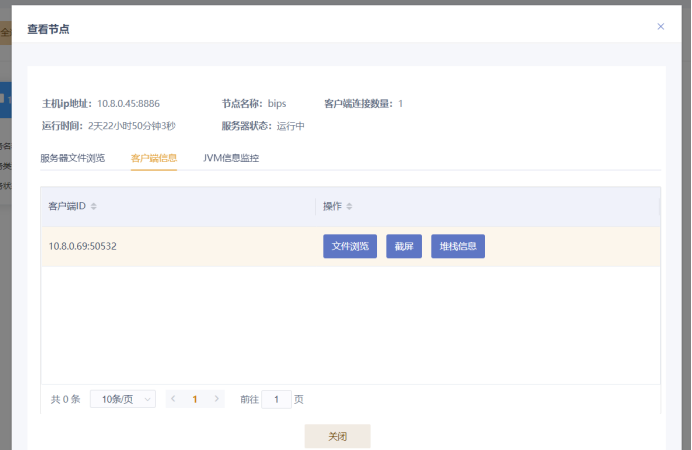Click the sort icon beside 操作 header
The width and height of the screenshot is (692, 450).
[349, 207]
